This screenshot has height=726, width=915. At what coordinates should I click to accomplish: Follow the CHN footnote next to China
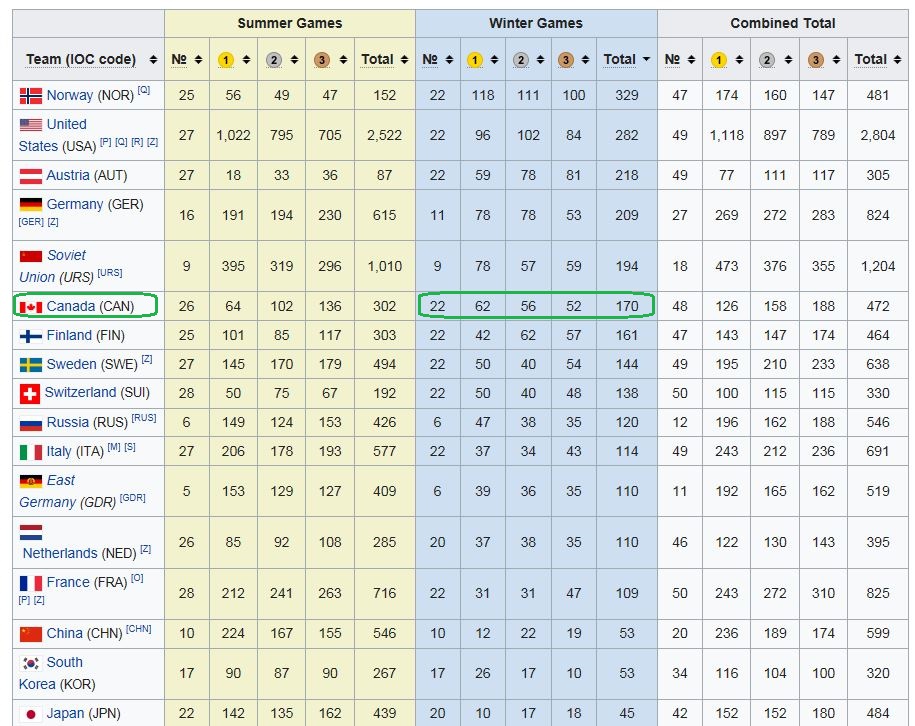(x=139, y=629)
